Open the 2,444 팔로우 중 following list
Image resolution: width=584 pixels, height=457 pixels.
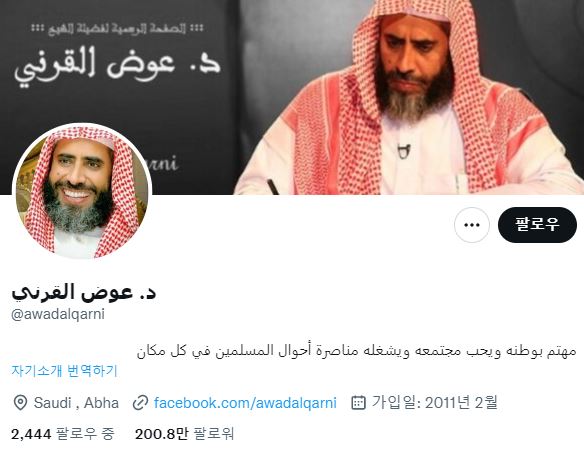(63, 434)
